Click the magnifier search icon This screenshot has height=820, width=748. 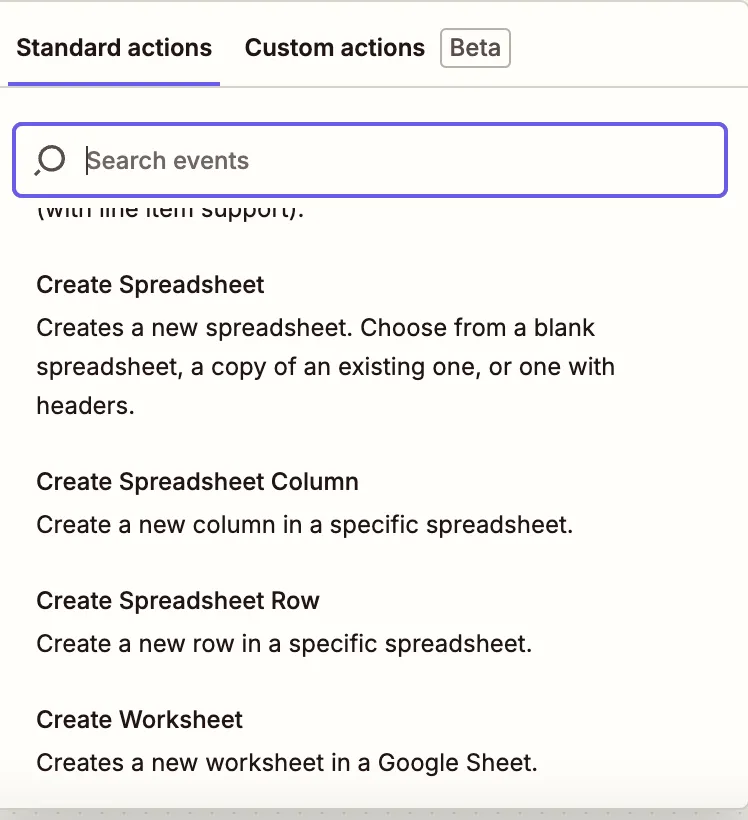(x=50, y=160)
